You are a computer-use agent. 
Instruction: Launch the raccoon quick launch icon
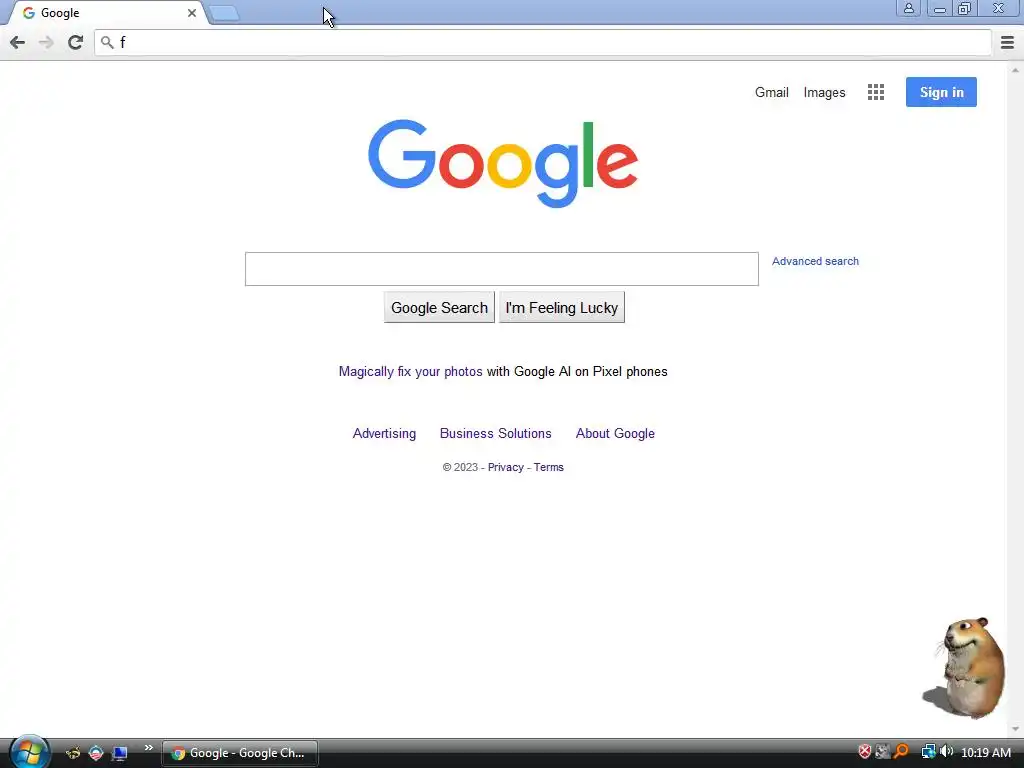73,753
